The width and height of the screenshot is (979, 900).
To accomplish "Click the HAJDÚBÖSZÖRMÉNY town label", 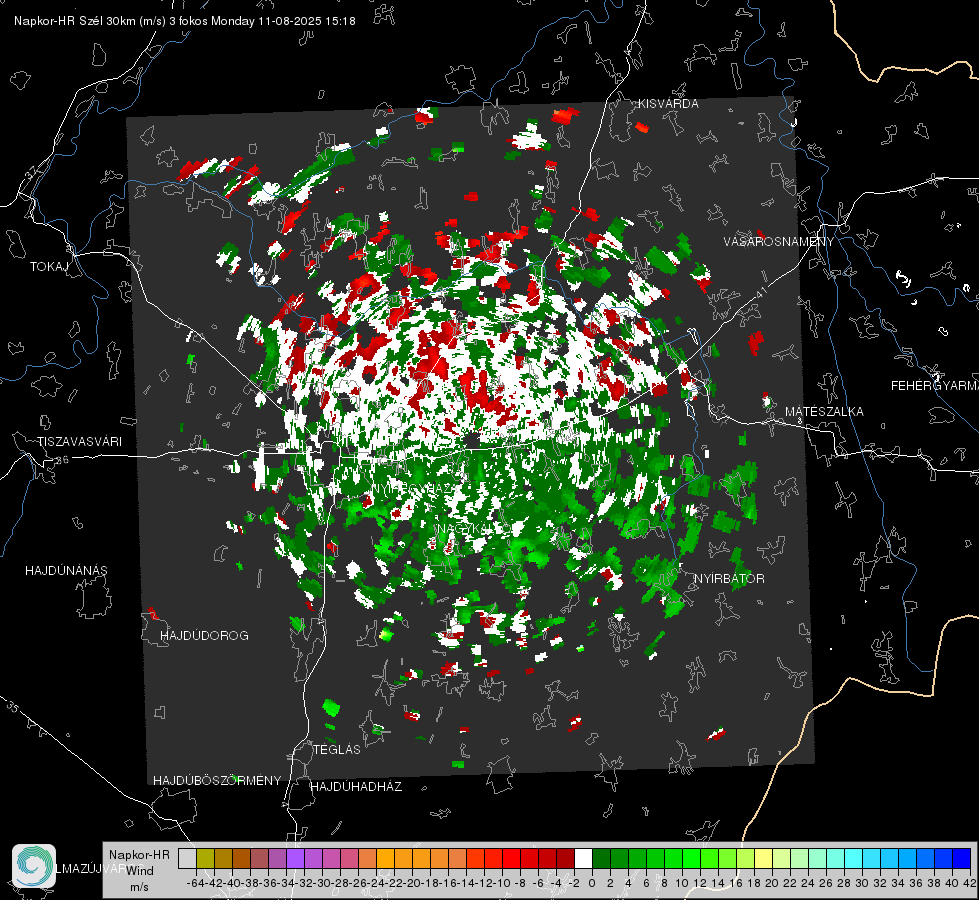I will [x=217, y=781].
